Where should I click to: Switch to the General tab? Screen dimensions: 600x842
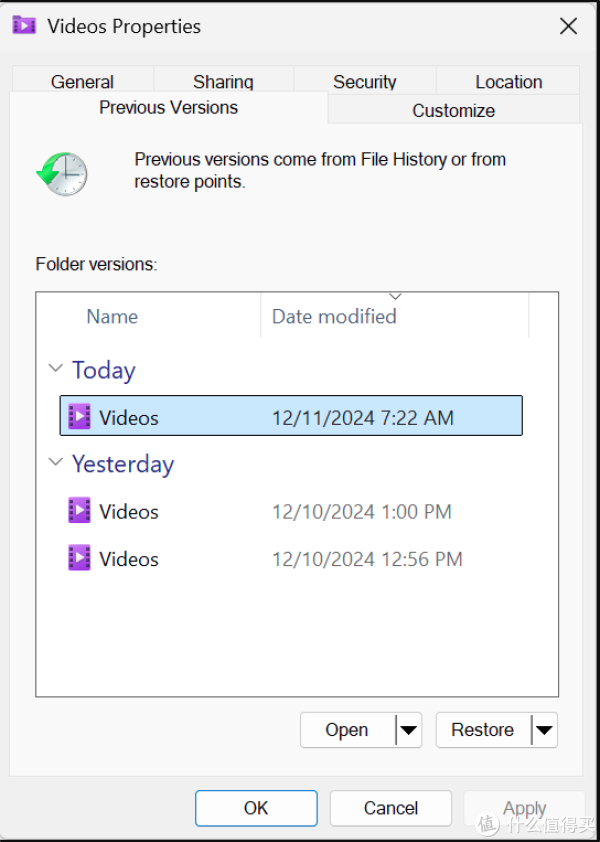81,81
